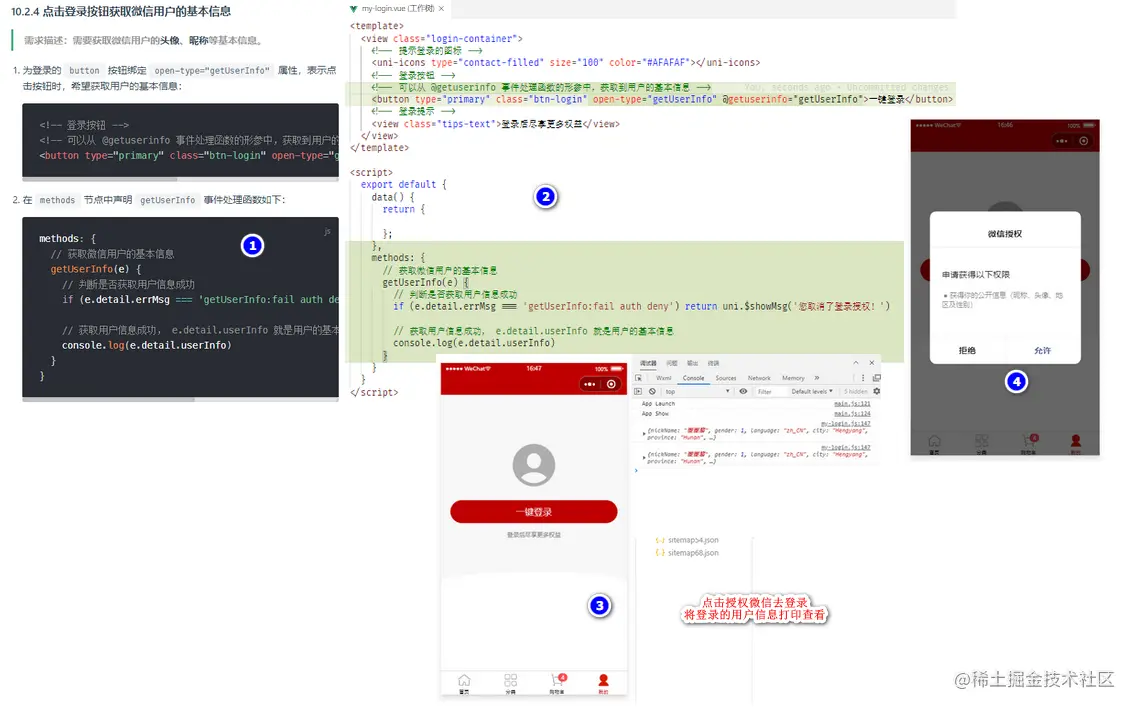Click the devtools undock window icon

pos(877,378)
